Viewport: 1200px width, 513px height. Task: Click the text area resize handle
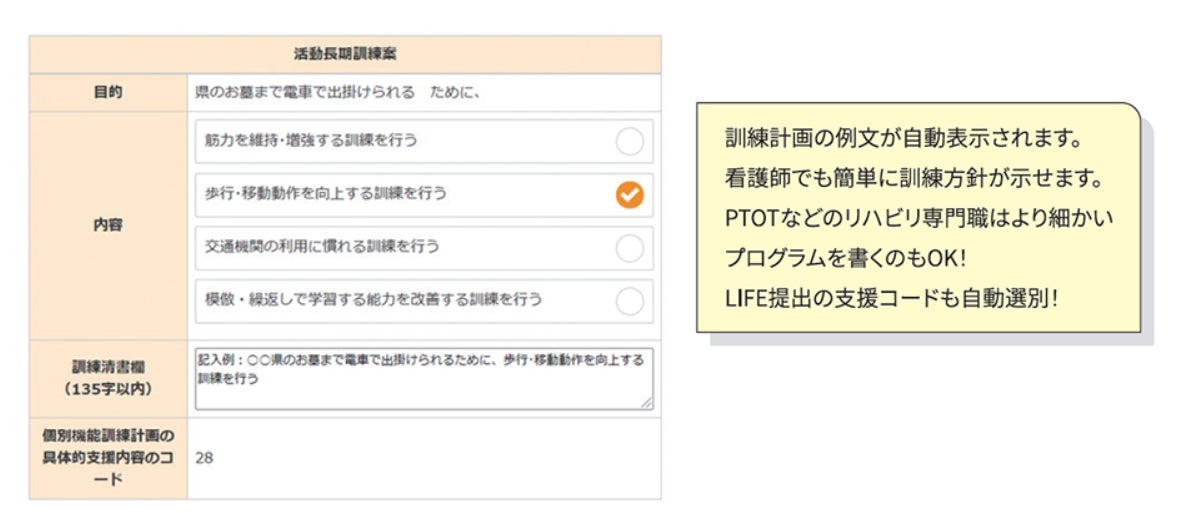[x=646, y=402]
